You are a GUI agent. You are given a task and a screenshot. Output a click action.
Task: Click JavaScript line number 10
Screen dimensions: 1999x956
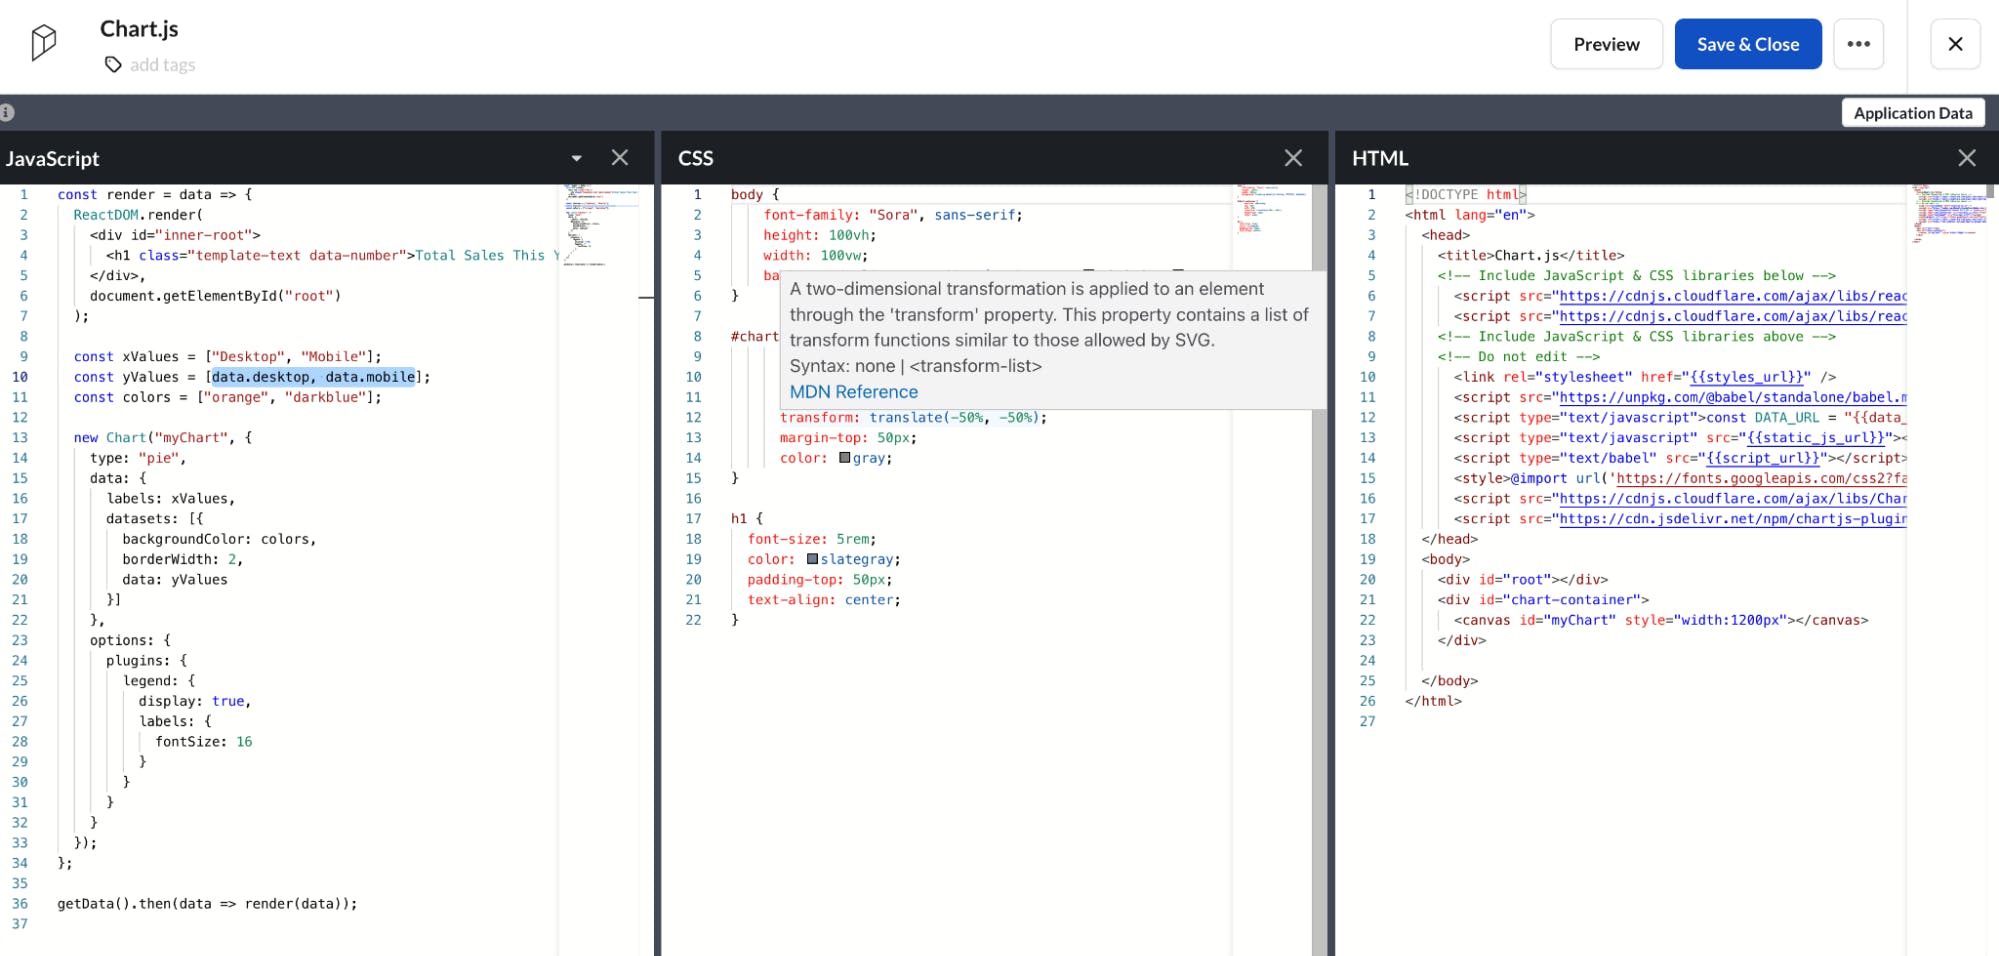[20, 377]
